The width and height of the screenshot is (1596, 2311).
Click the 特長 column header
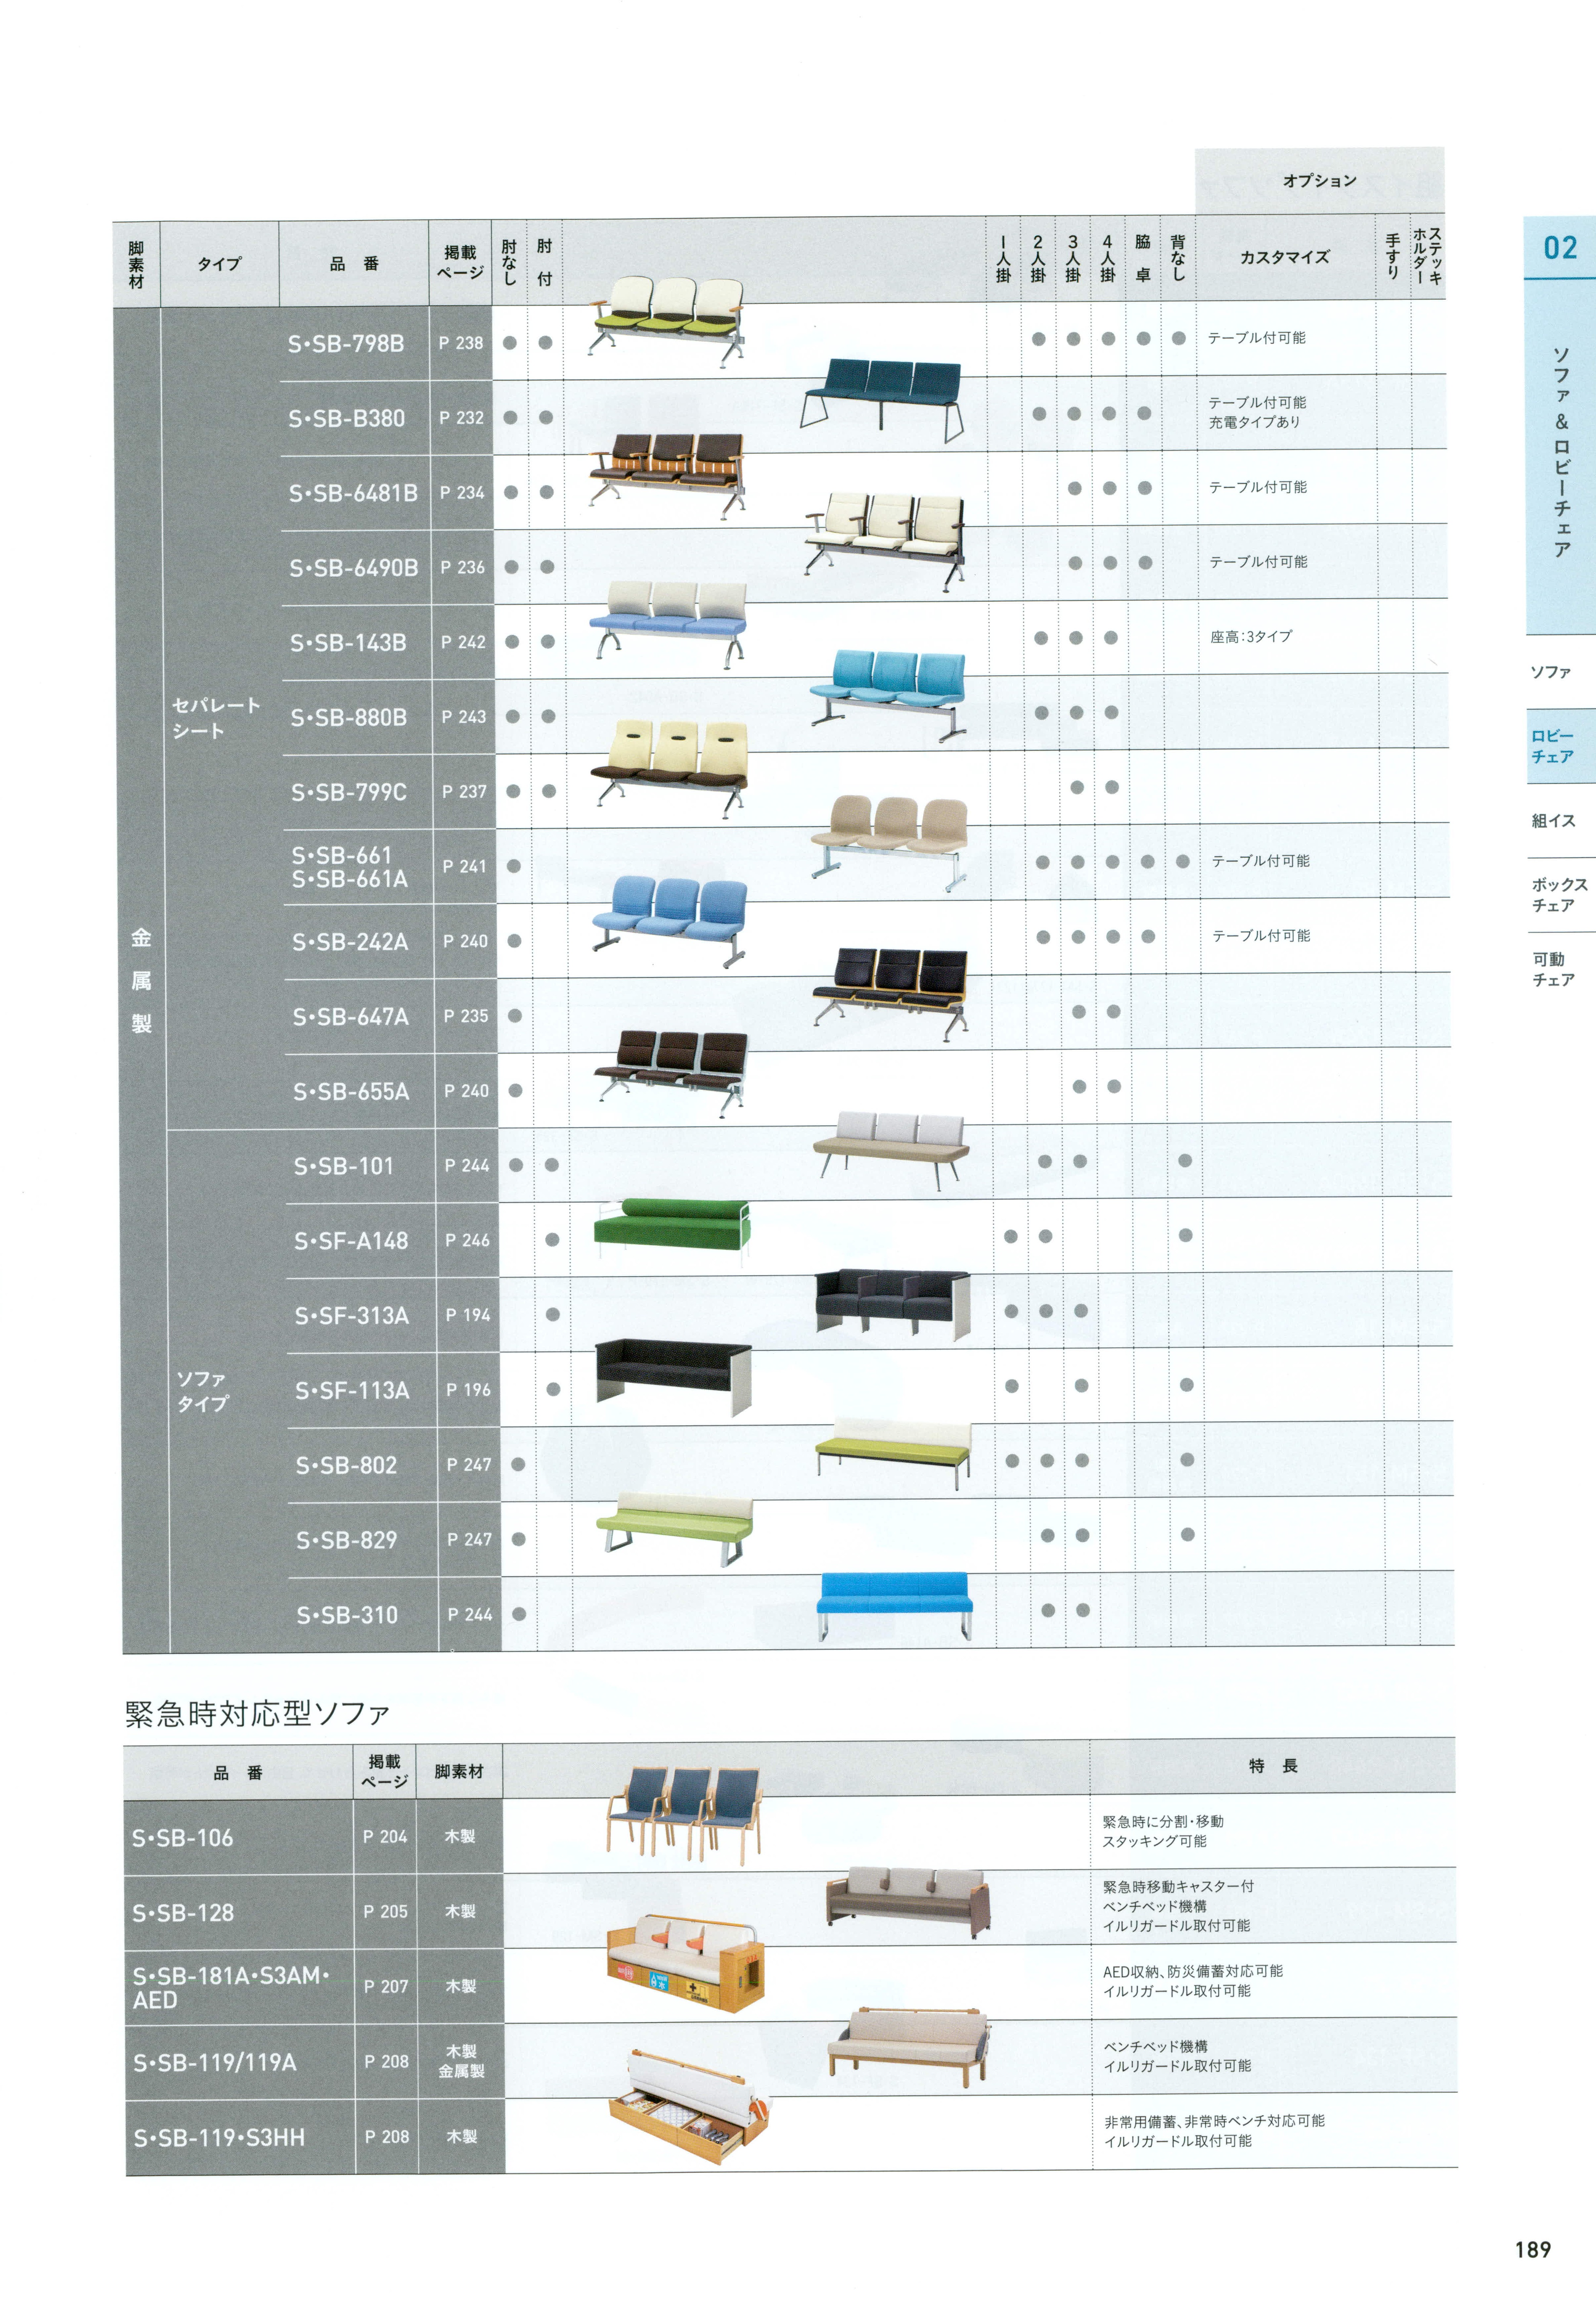coord(1273,1766)
